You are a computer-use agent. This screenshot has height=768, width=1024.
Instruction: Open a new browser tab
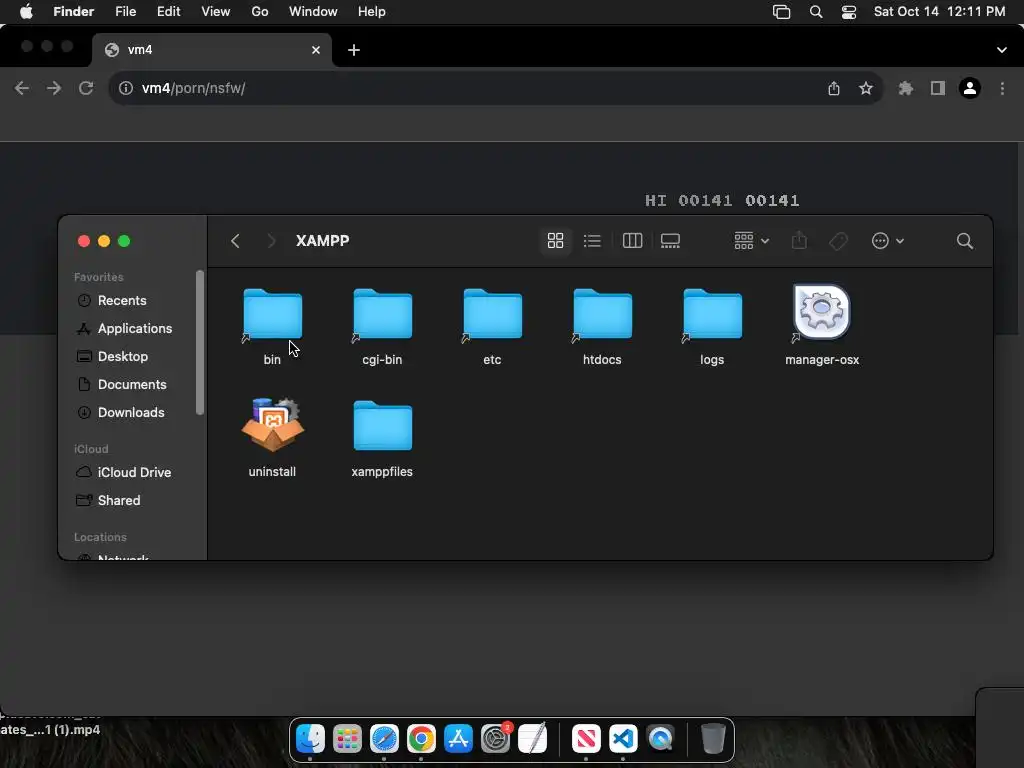coord(354,50)
